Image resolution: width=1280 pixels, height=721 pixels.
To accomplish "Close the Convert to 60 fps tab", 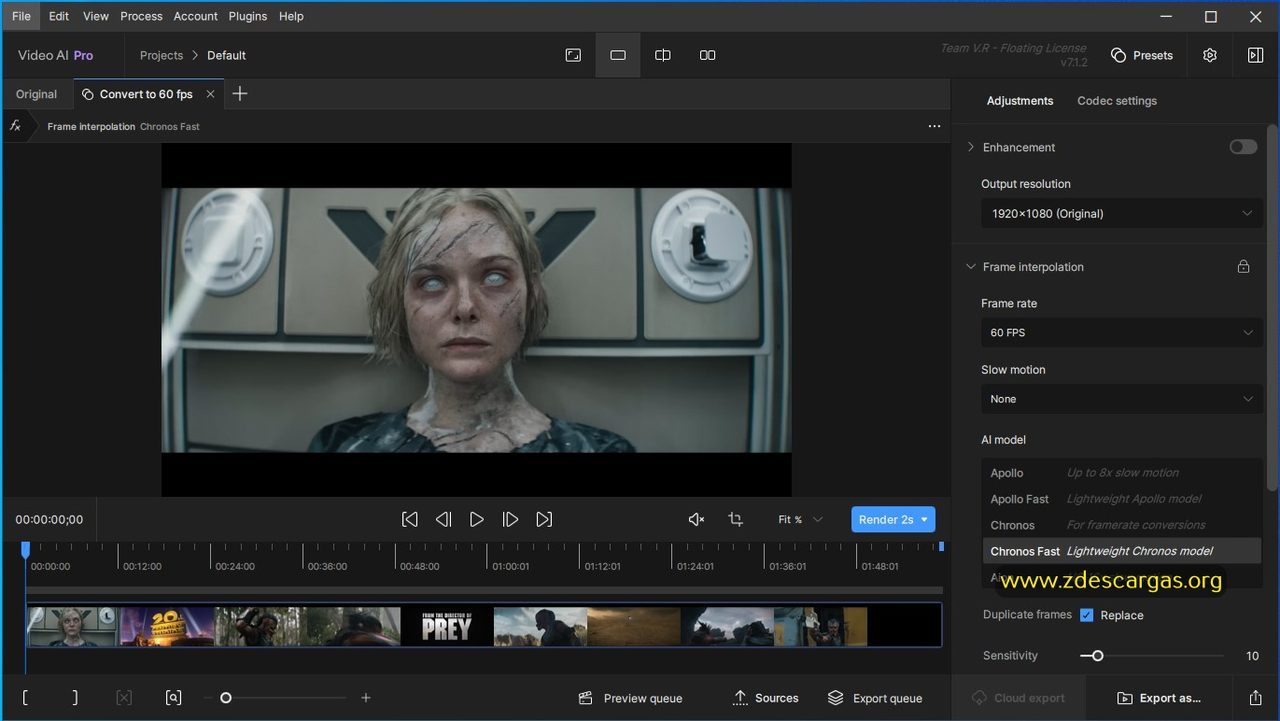I will point(210,94).
